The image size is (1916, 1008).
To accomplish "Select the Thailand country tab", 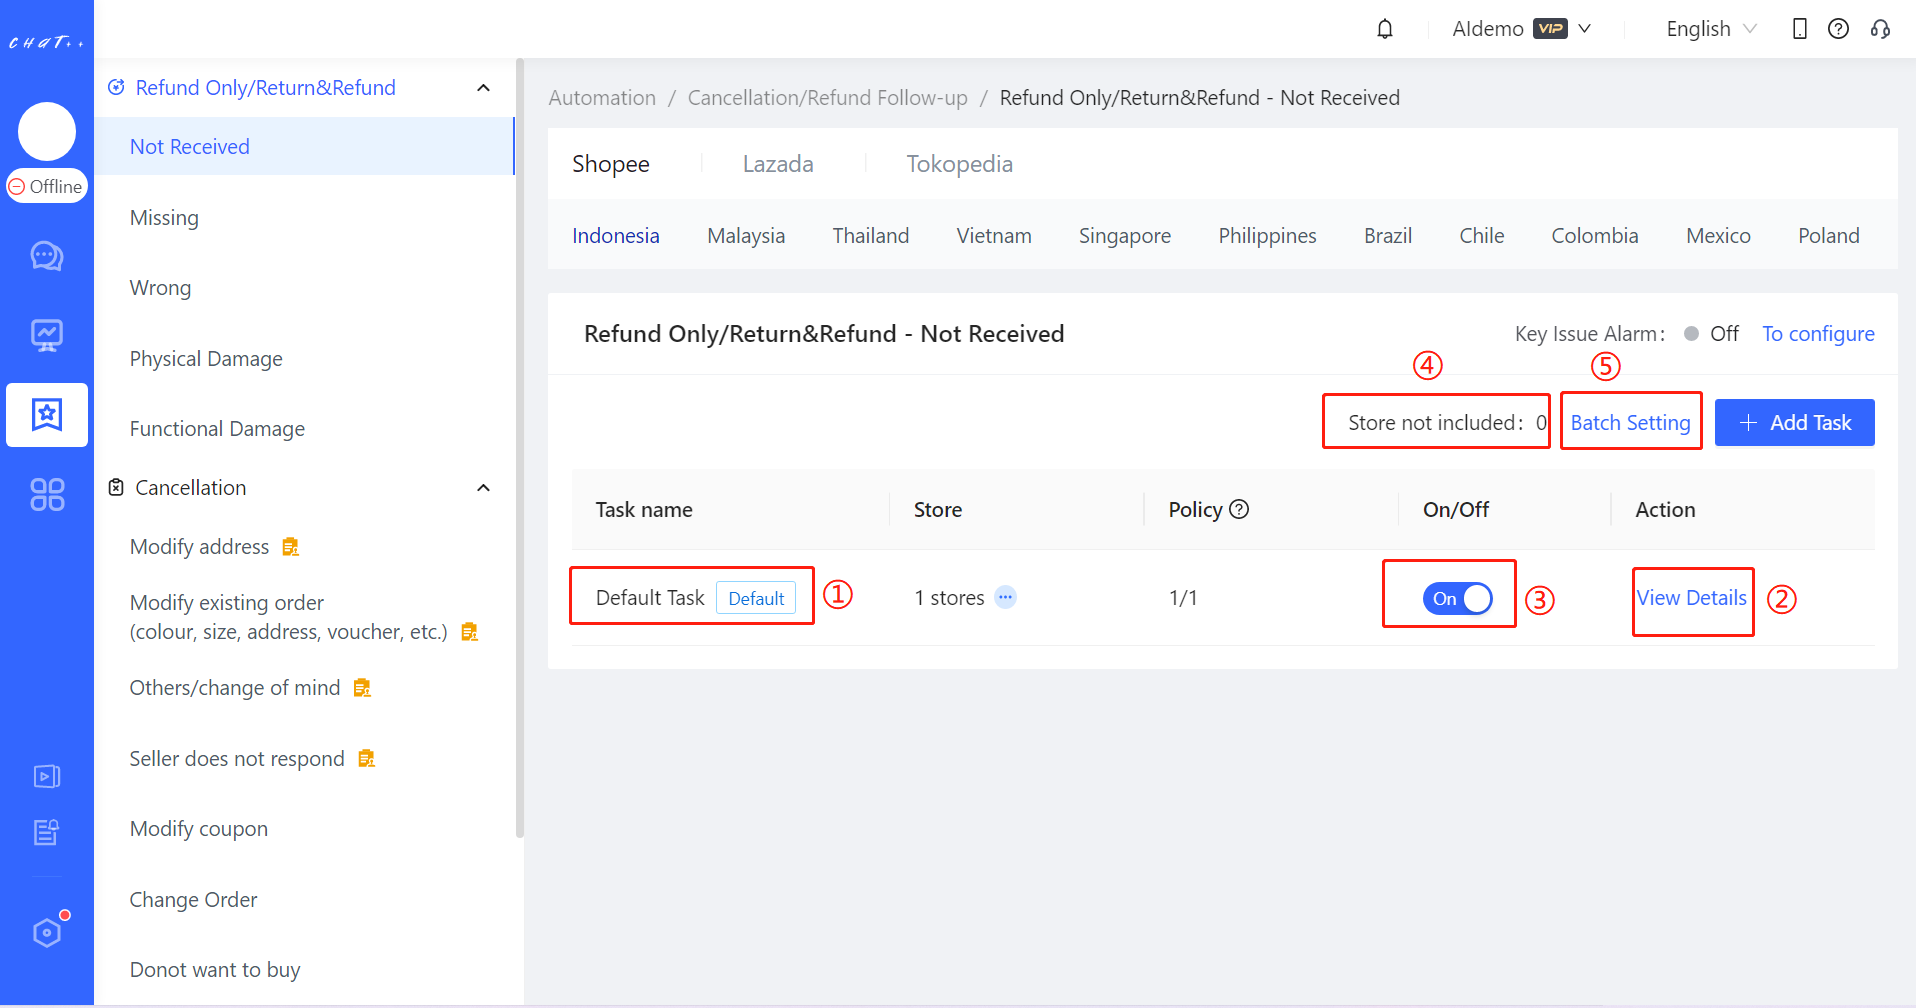I will (x=871, y=236).
